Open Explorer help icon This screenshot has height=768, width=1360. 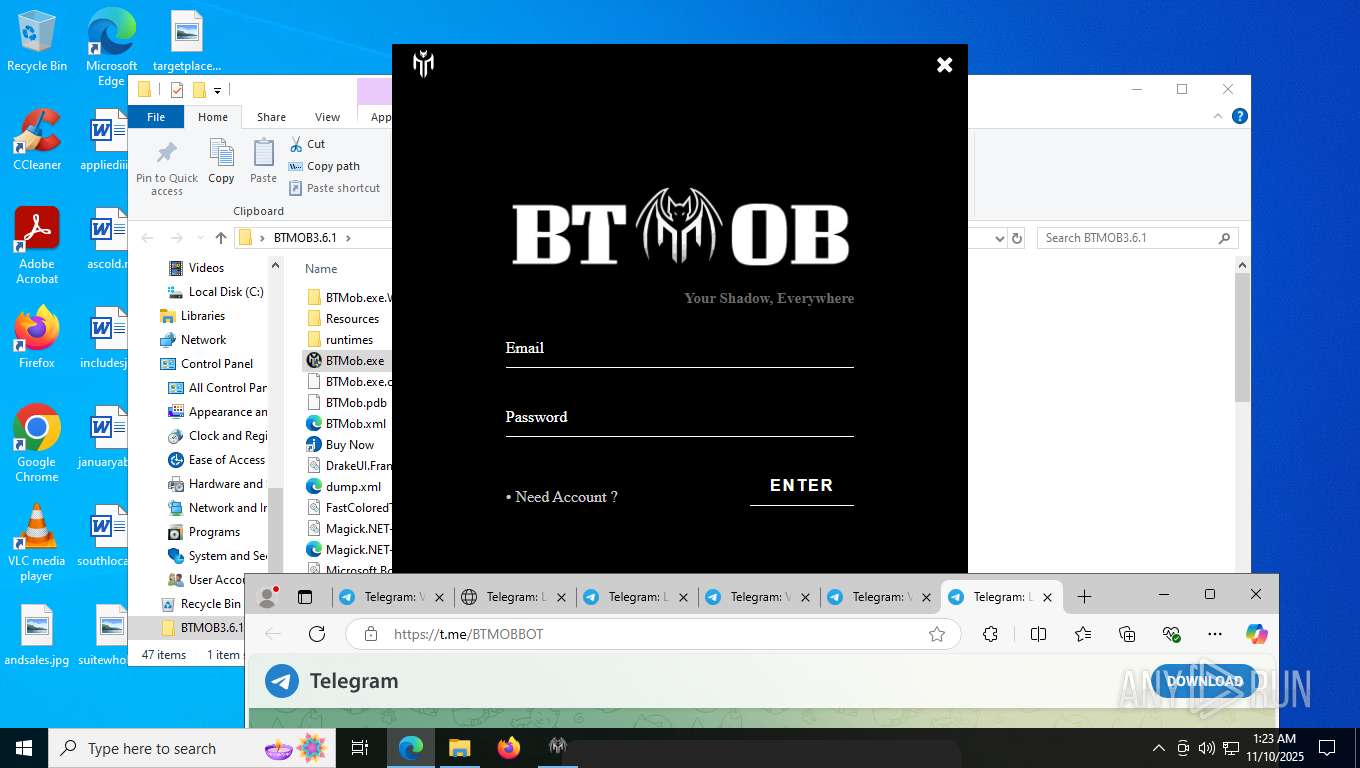click(x=1240, y=117)
